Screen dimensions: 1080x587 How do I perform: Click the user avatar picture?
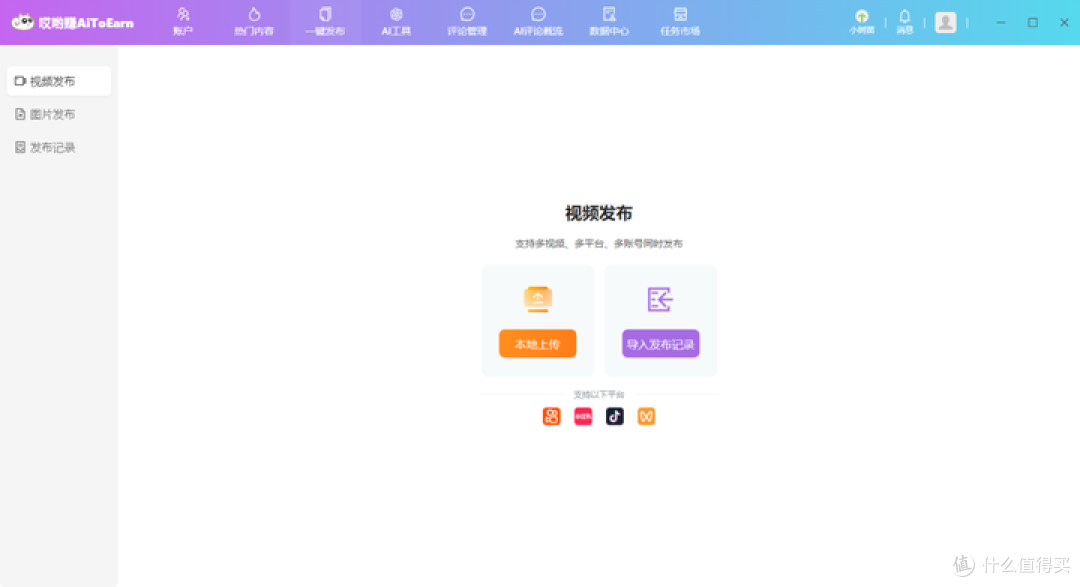click(945, 22)
